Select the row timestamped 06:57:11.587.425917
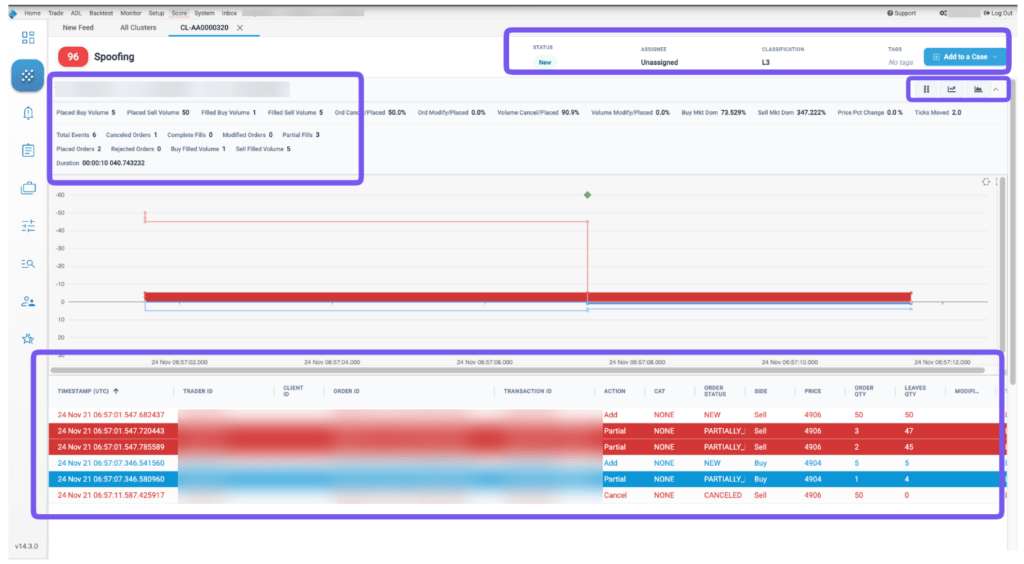This screenshot has width=1024, height=564. coord(526,495)
